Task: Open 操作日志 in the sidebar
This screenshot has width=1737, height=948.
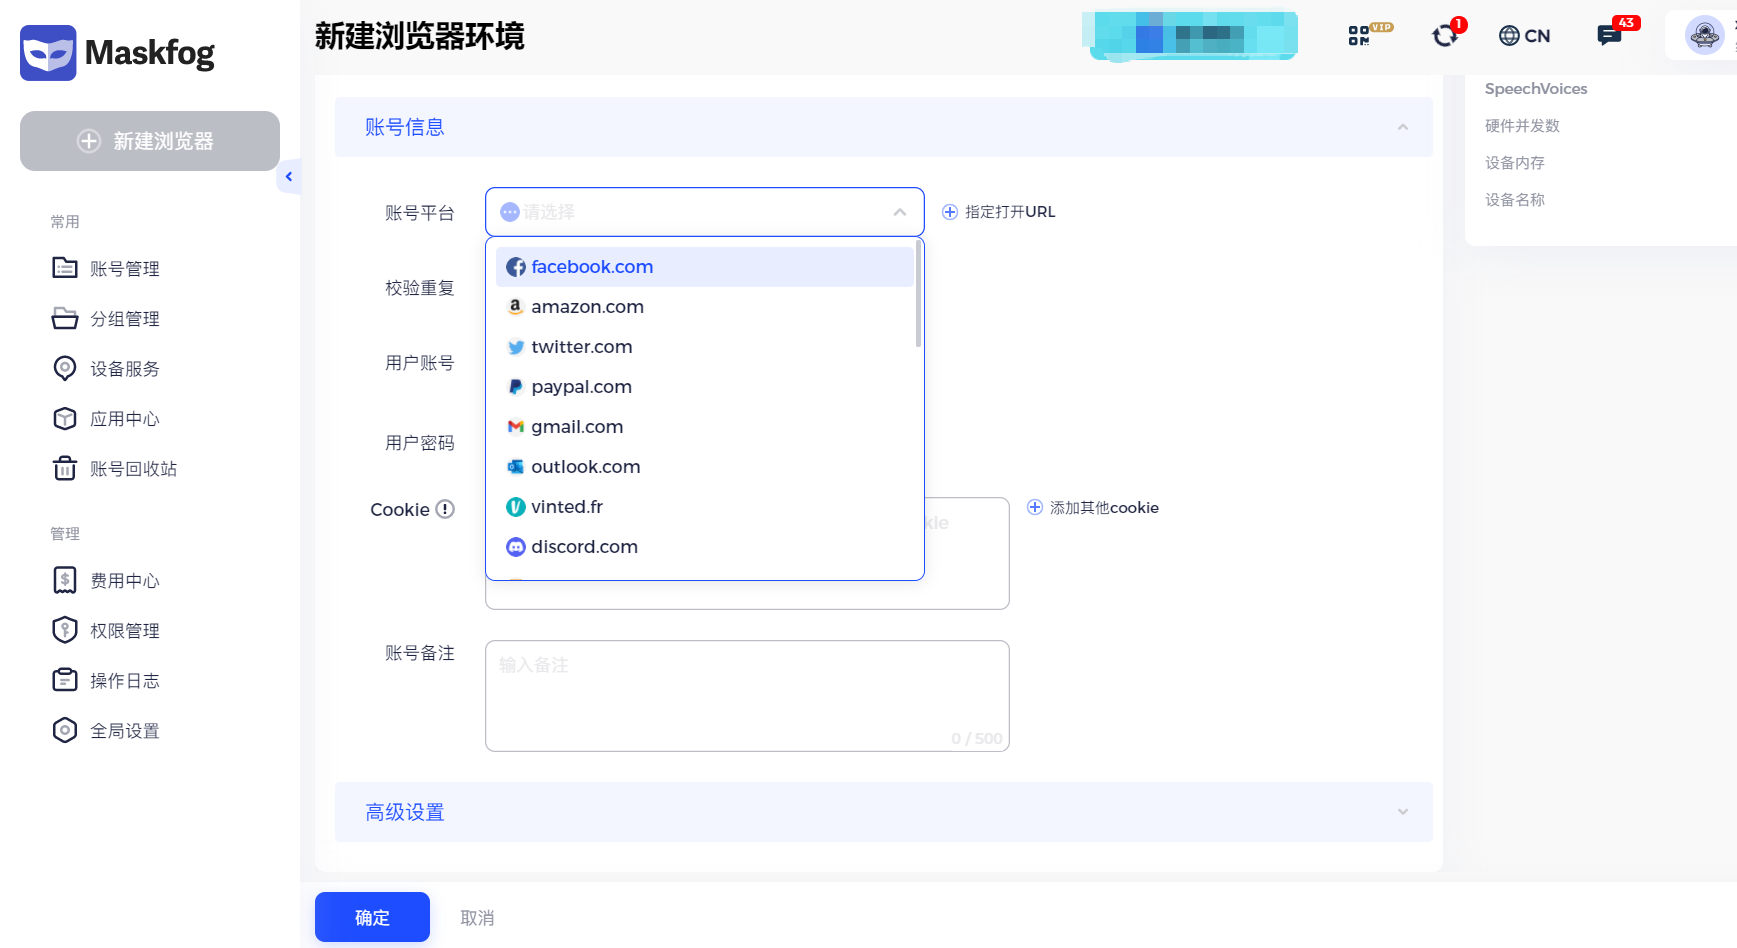Action: click(125, 680)
